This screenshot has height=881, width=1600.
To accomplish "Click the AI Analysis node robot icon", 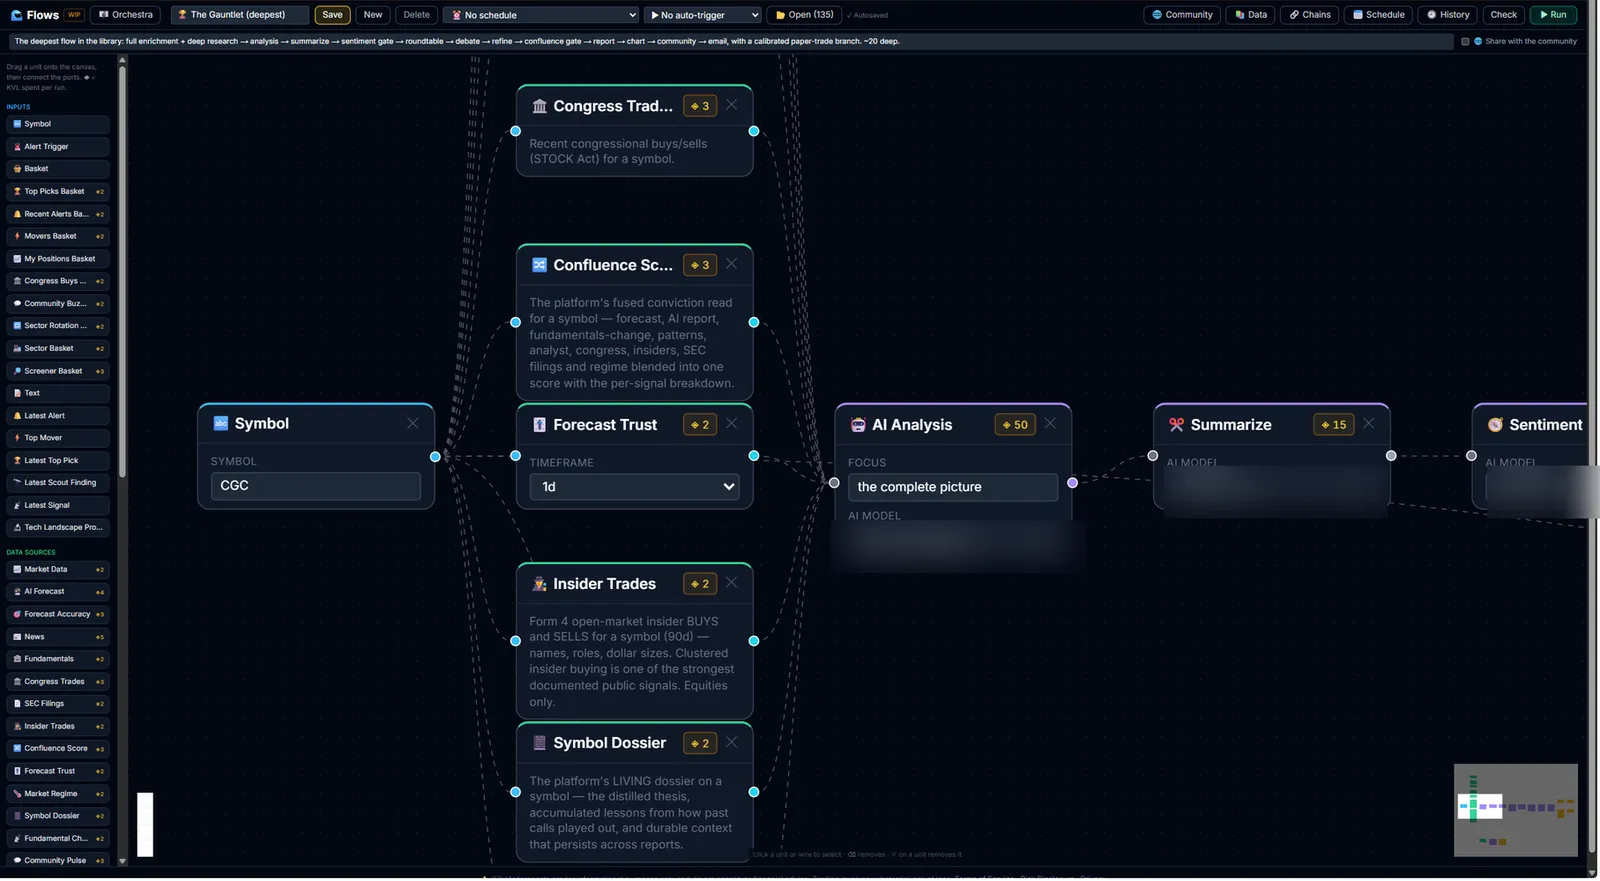I will (x=858, y=425).
